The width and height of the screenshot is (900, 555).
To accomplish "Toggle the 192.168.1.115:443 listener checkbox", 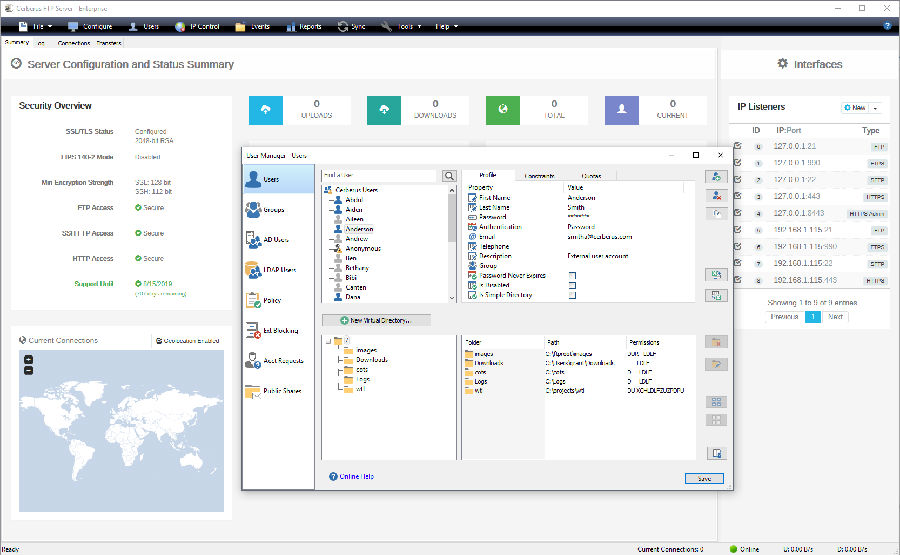I will coord(738,280).
